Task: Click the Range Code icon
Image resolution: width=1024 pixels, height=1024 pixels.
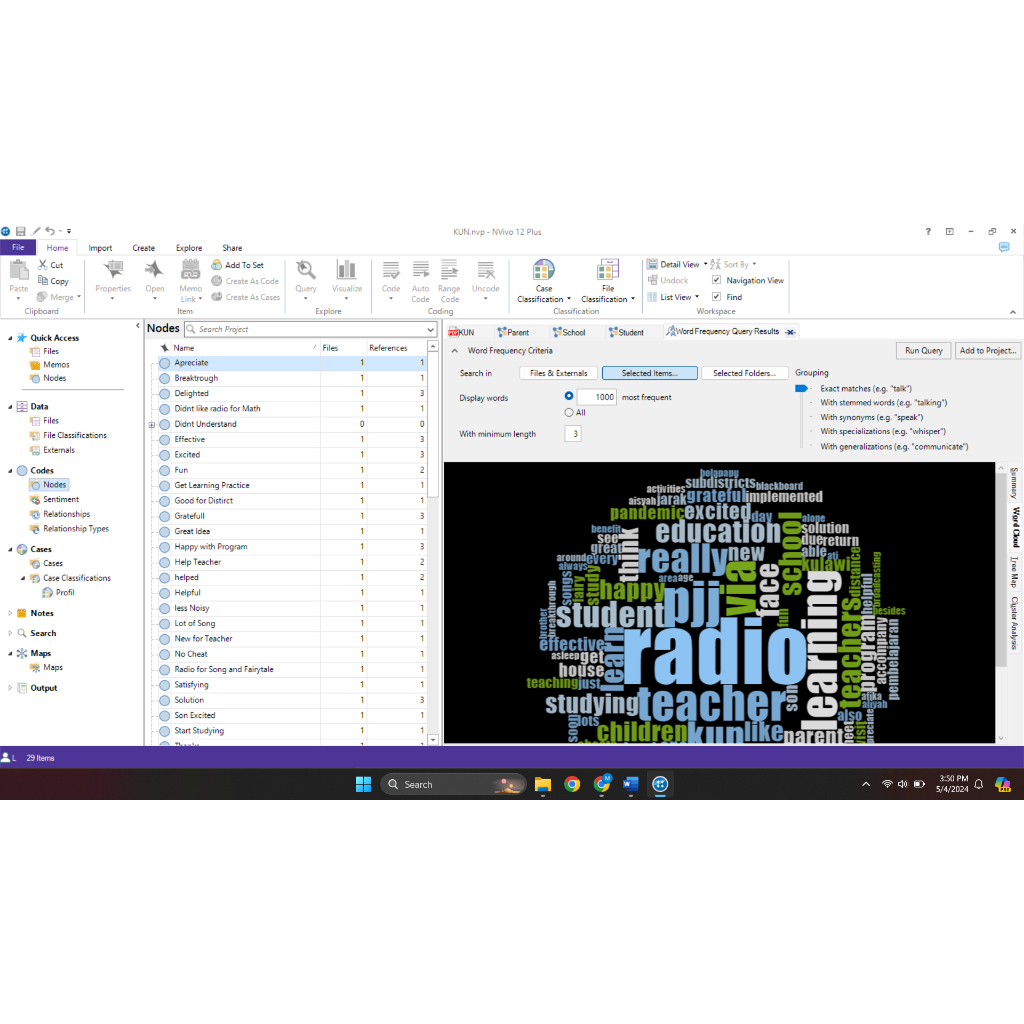Action: click(449, 270)
